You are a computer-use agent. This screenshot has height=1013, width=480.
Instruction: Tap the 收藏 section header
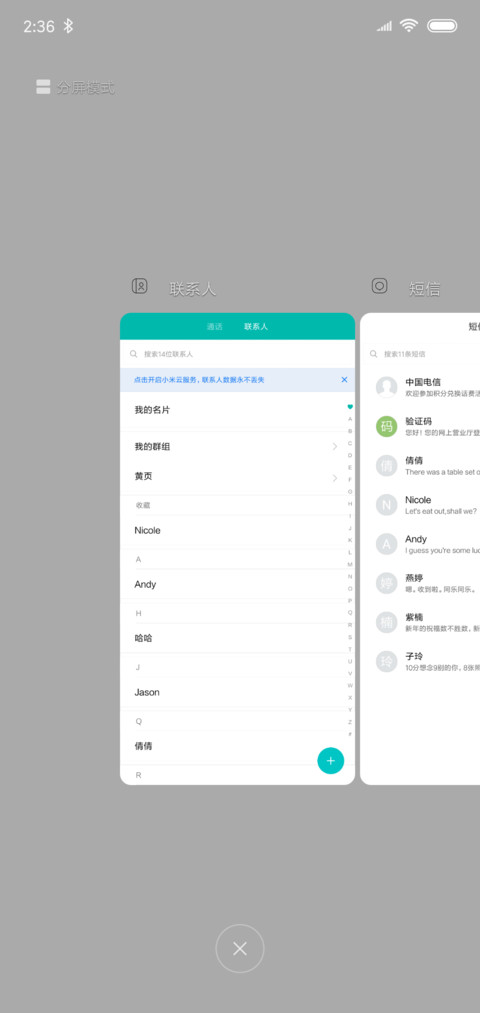[143, 505]
